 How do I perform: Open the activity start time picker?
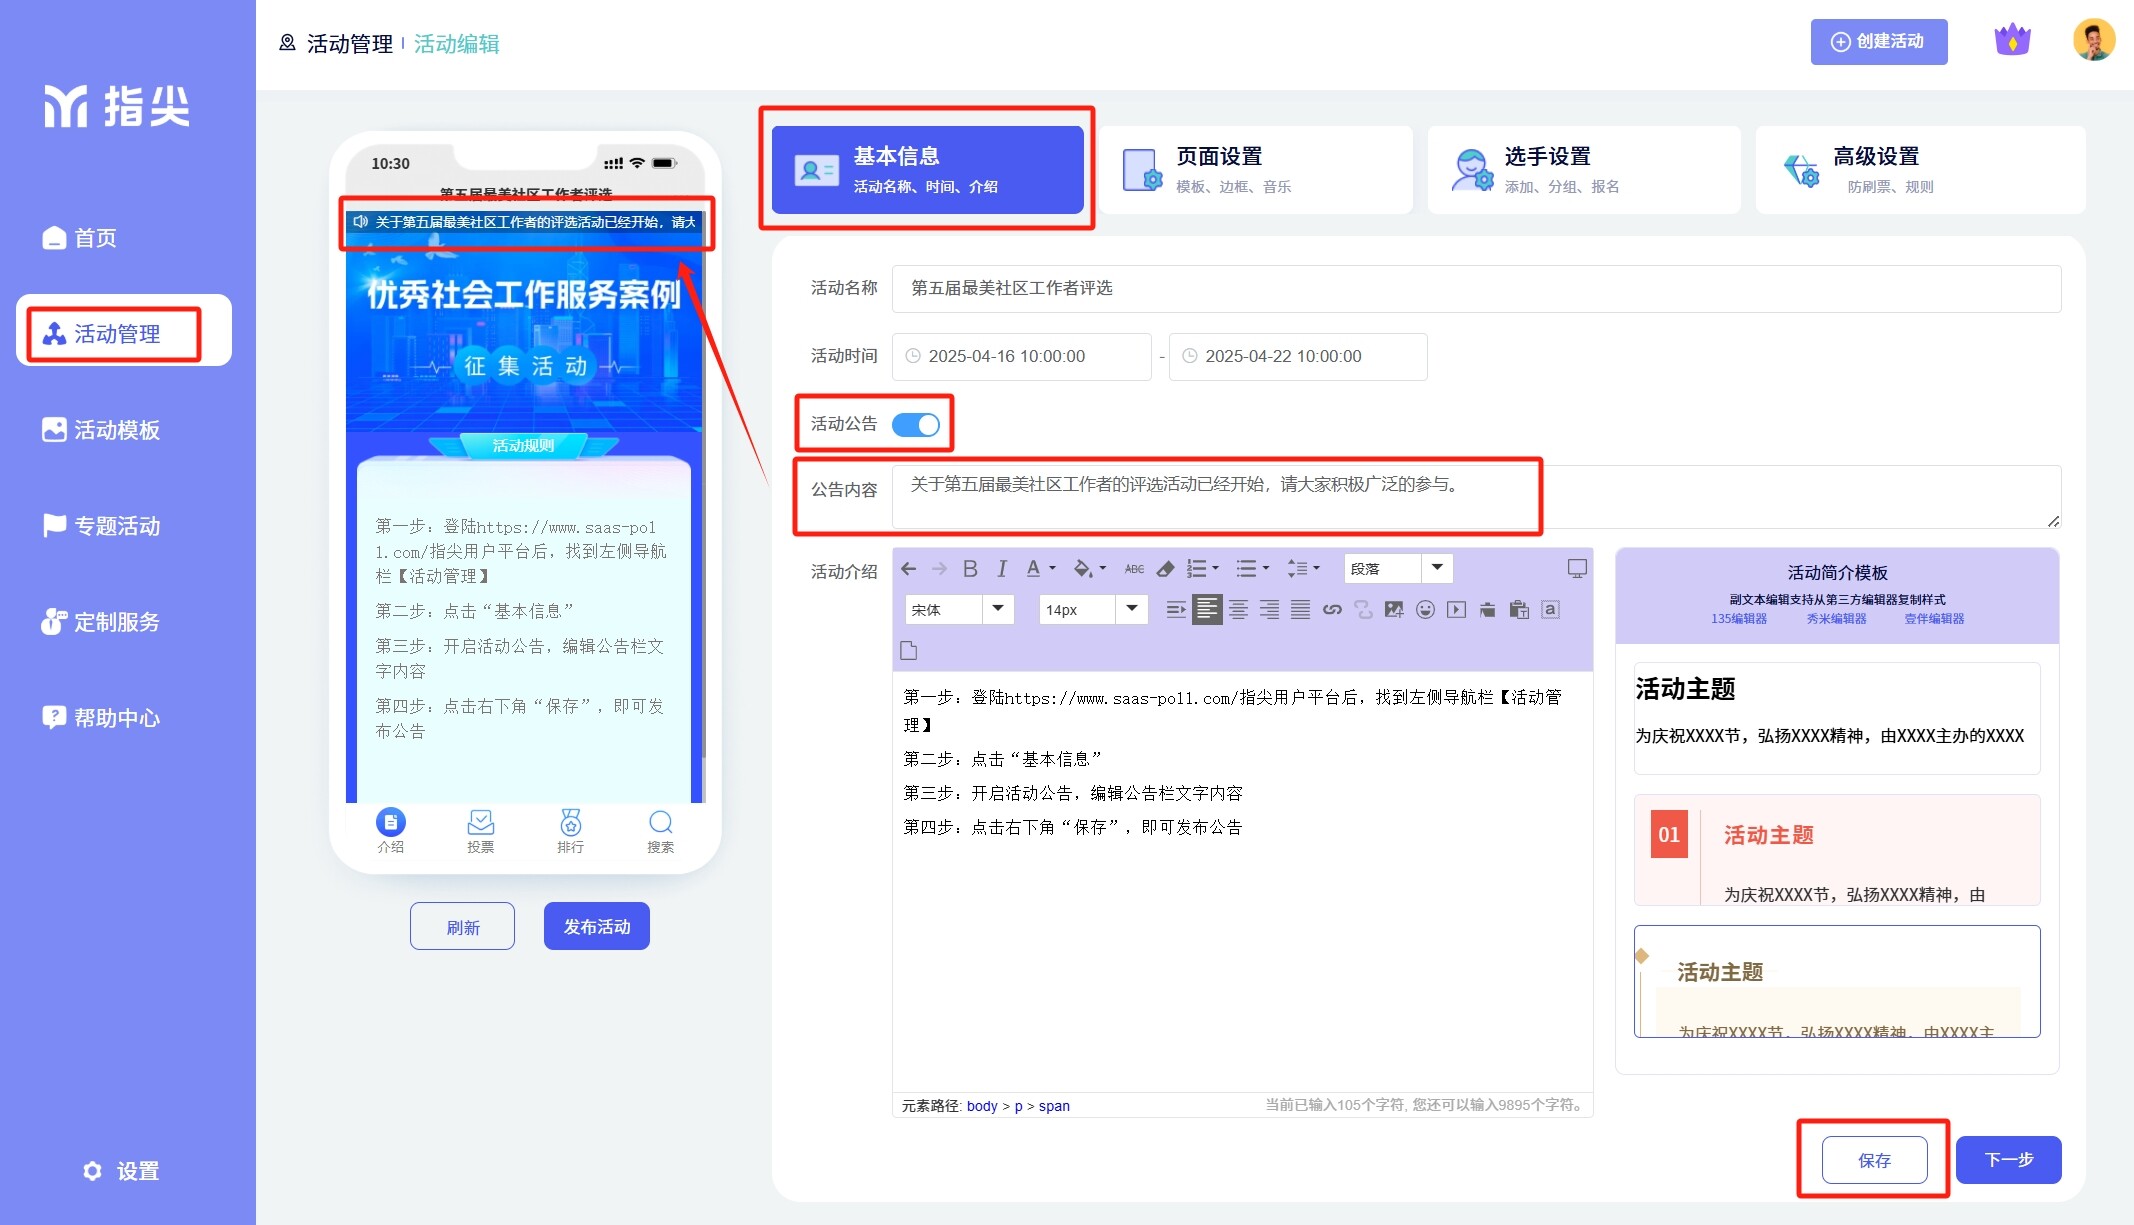1021,356
